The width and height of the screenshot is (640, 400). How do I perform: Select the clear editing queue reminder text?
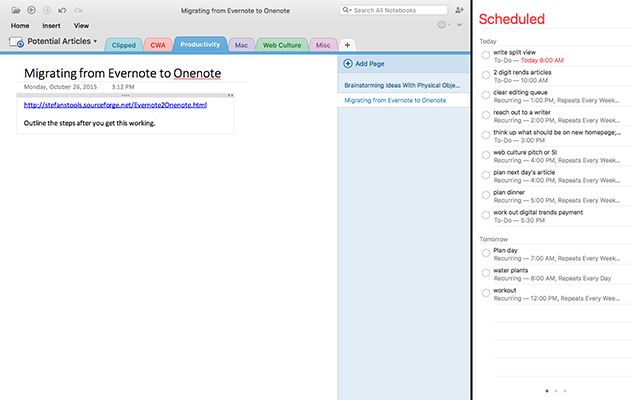click(520, 92)
